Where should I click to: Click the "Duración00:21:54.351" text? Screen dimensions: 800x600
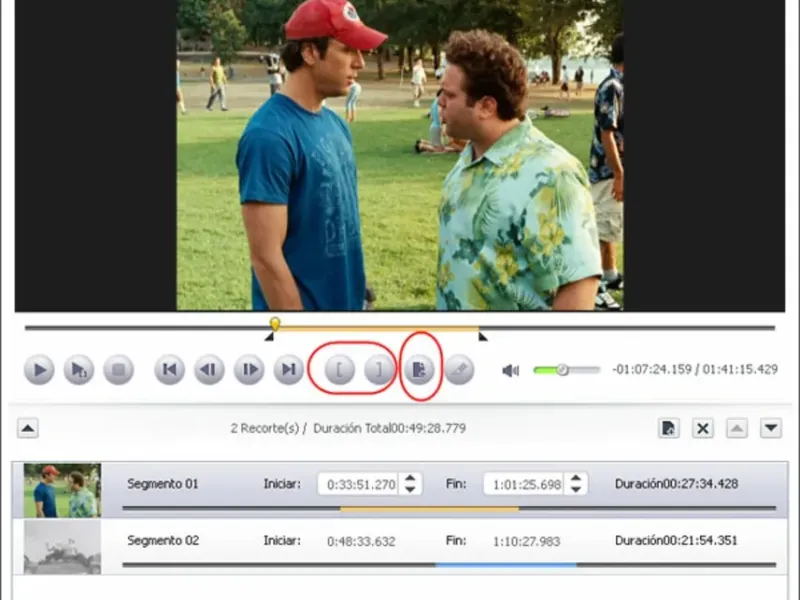(x=677, y=540)
